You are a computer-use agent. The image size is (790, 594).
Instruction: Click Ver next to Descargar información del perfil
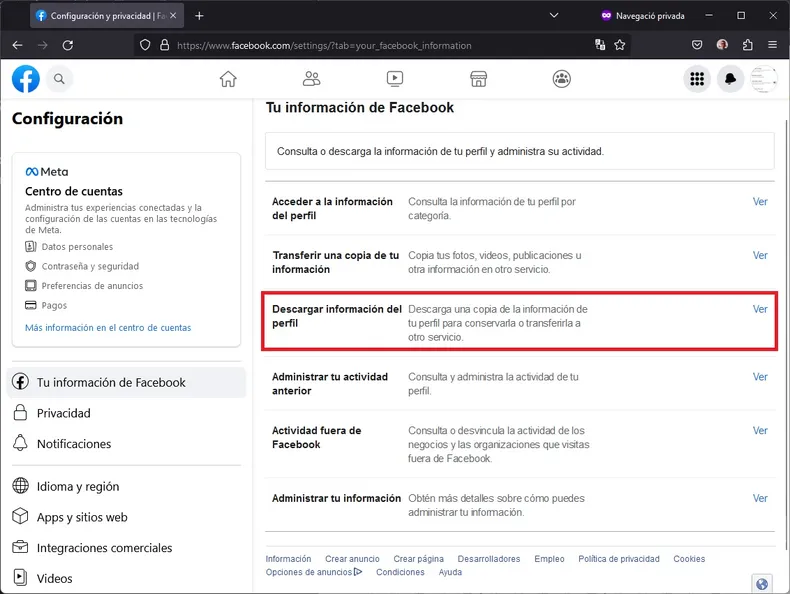click(x=760, y=309)
